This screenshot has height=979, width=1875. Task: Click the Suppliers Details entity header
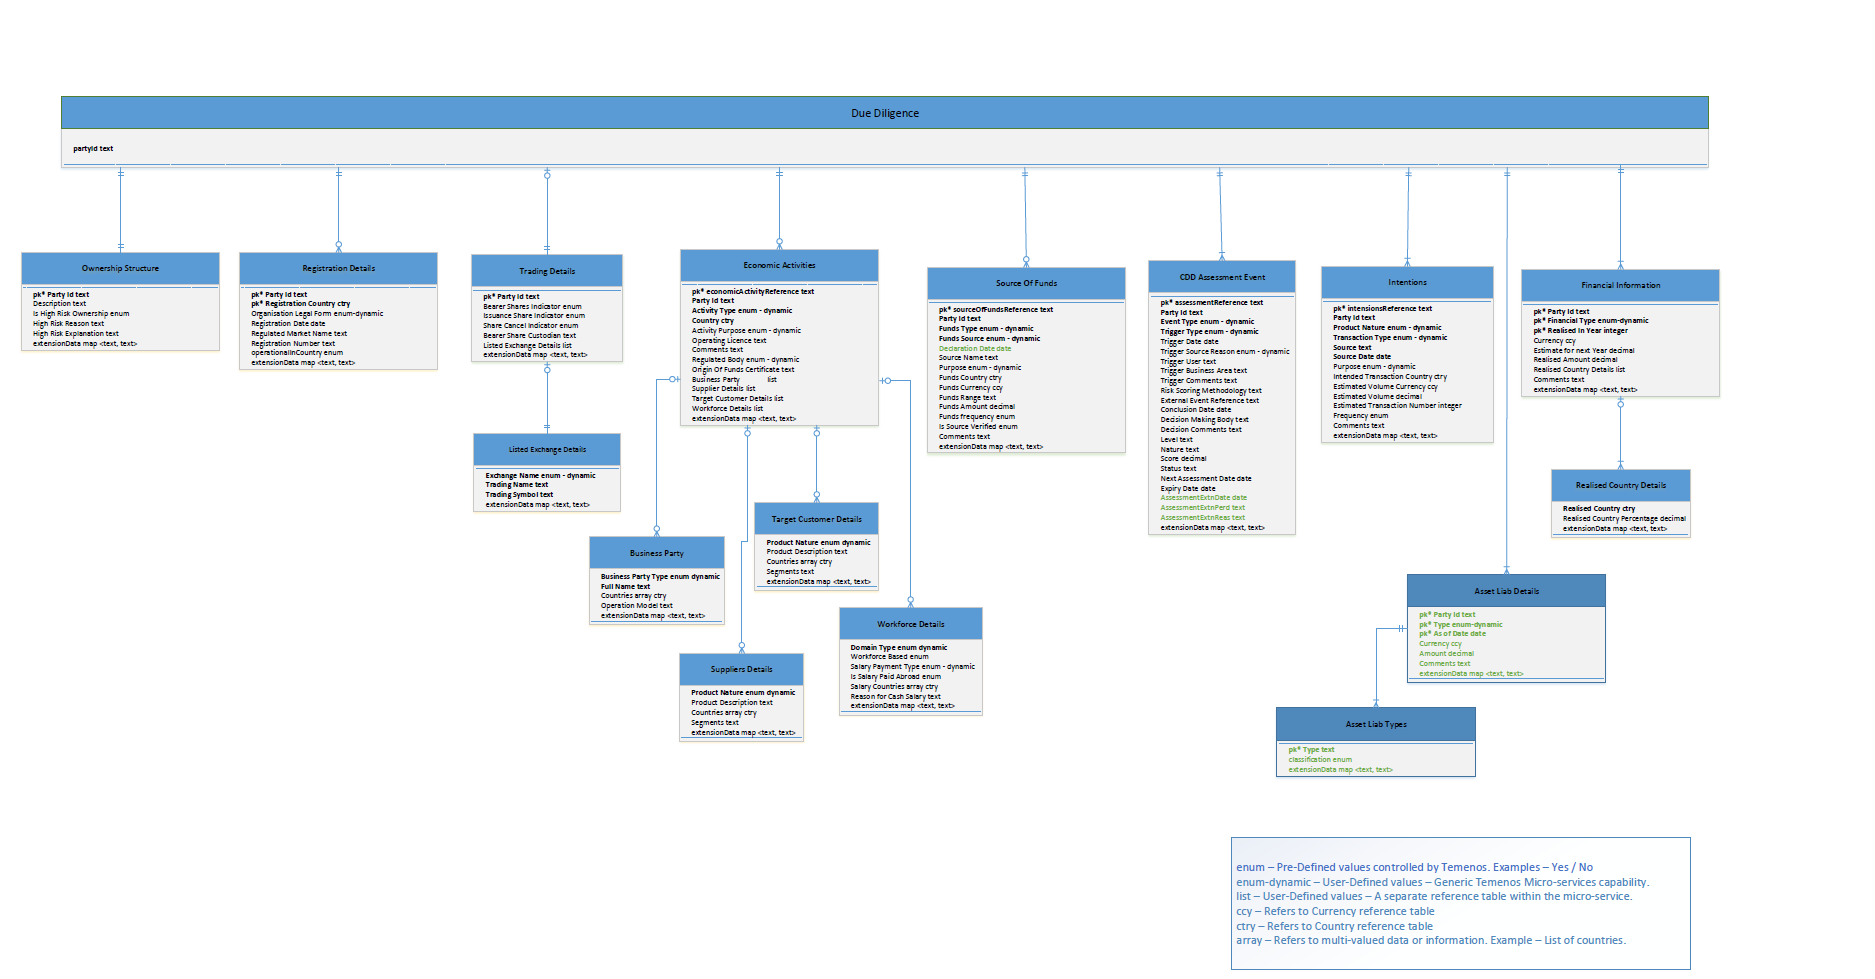[741, 669]
